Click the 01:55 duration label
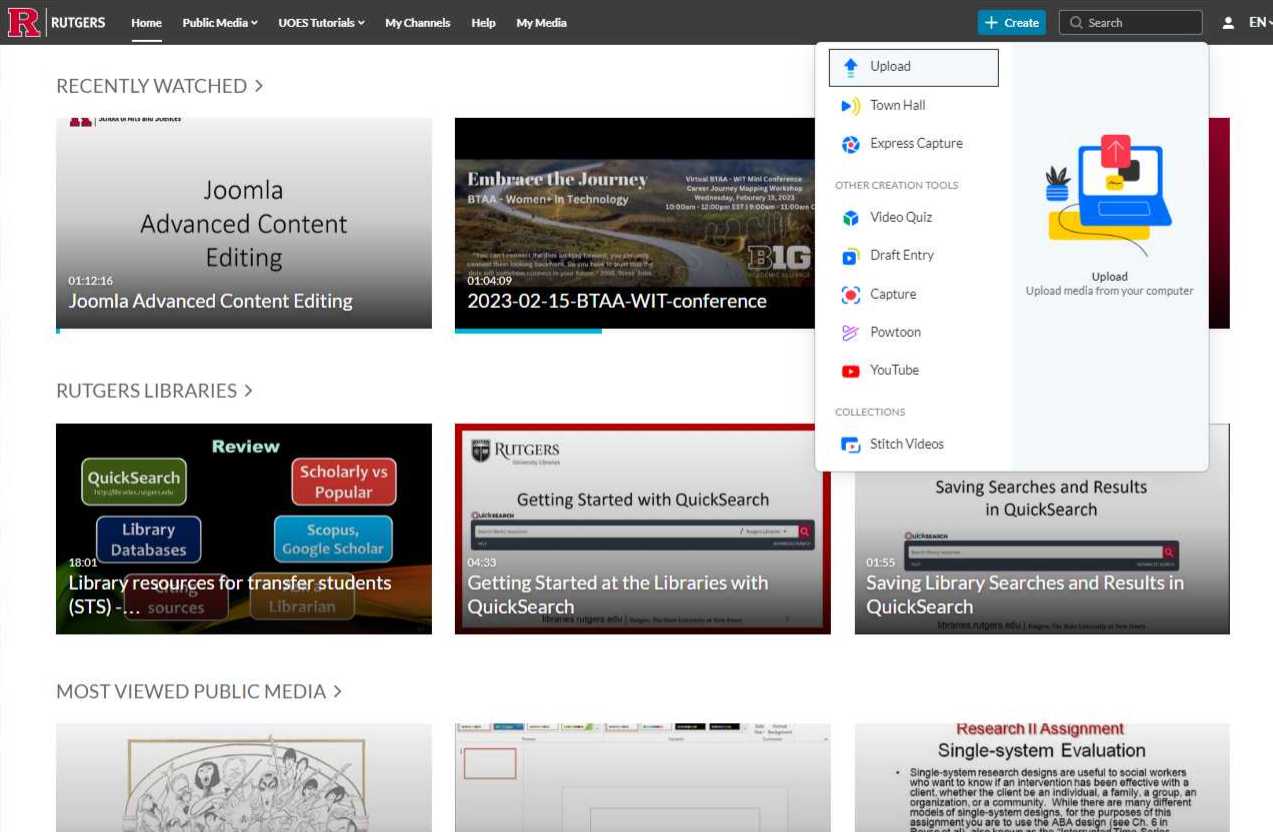This screenshot has height=832, width=1273. [880, 563]
